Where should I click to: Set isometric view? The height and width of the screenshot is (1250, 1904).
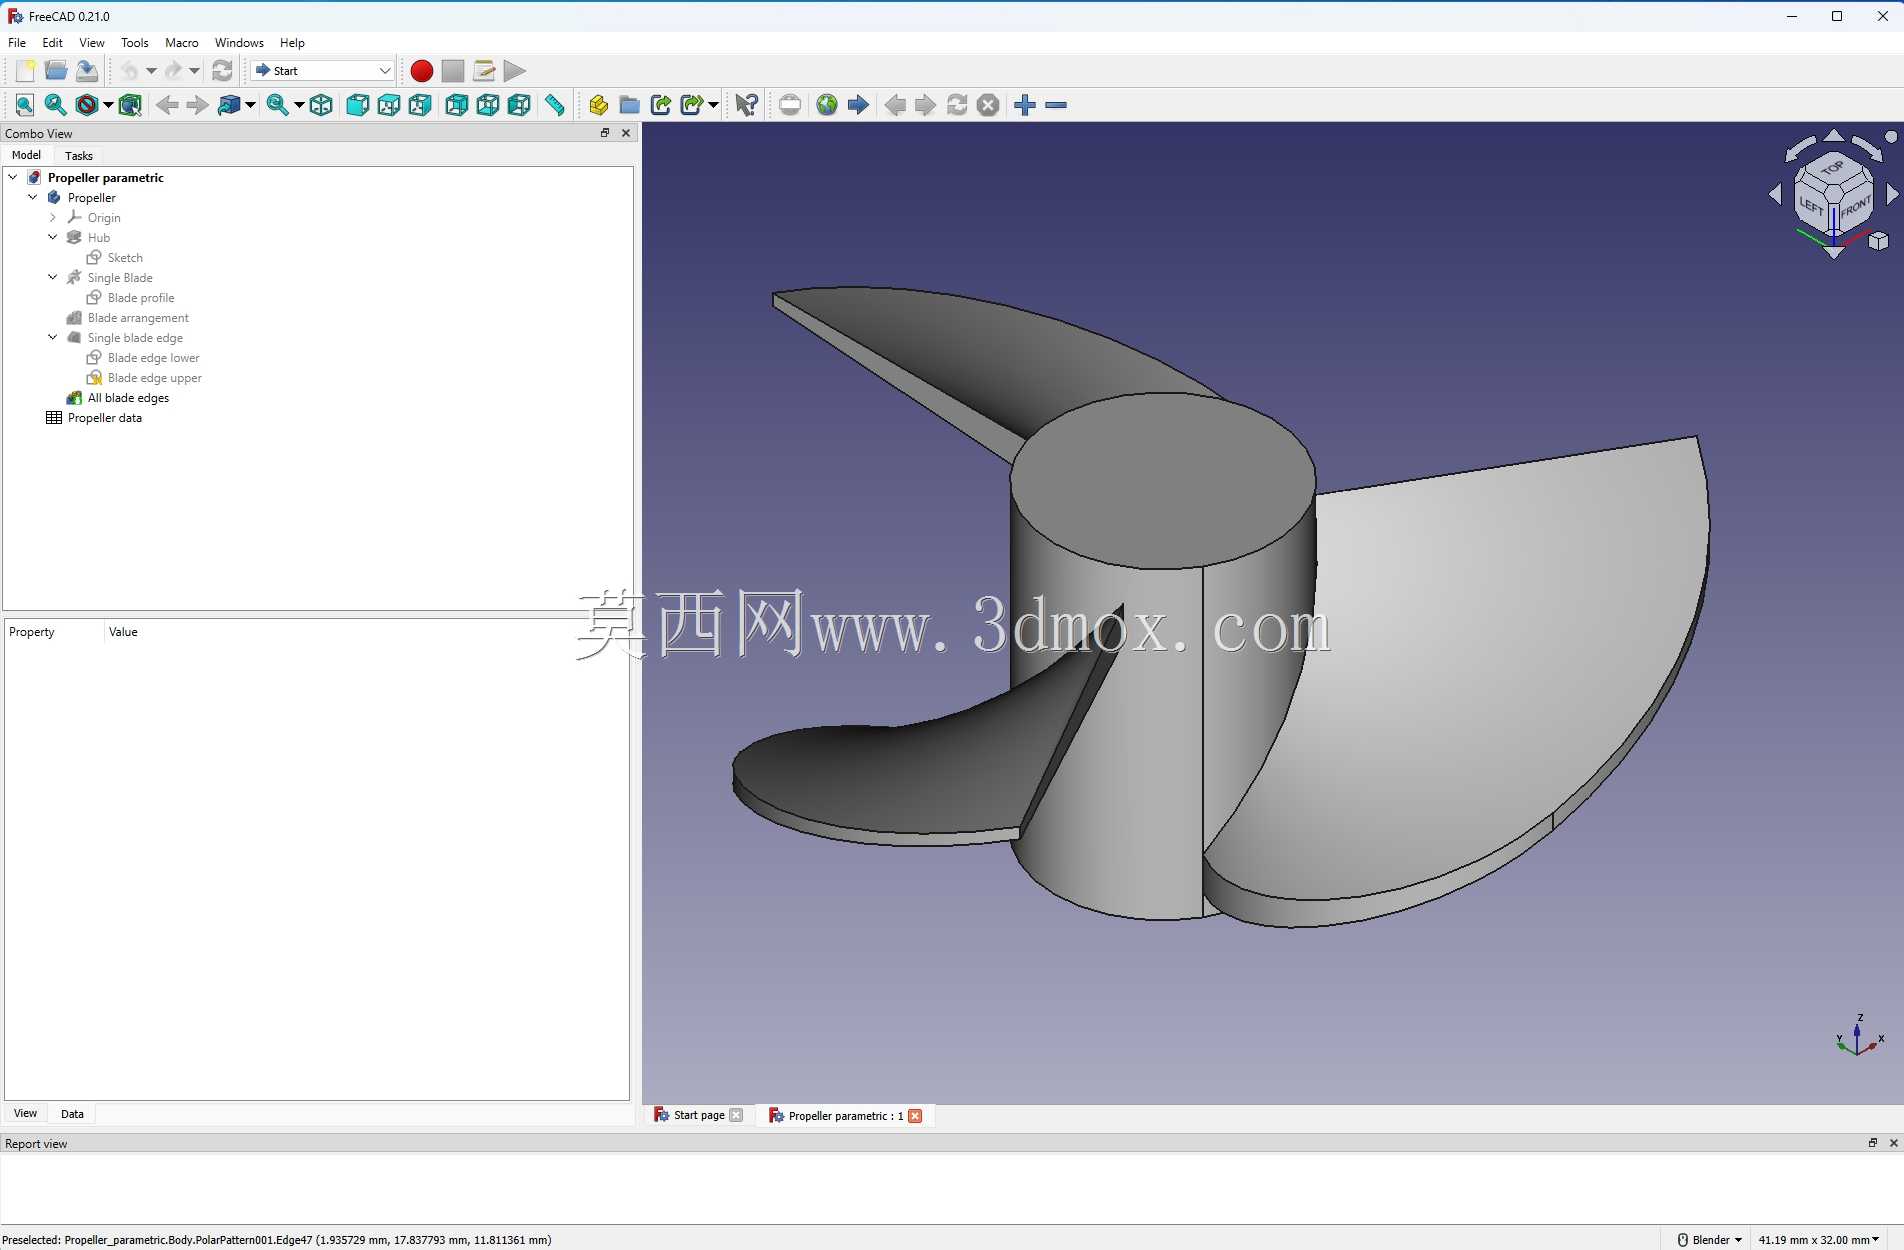[321, 105]
